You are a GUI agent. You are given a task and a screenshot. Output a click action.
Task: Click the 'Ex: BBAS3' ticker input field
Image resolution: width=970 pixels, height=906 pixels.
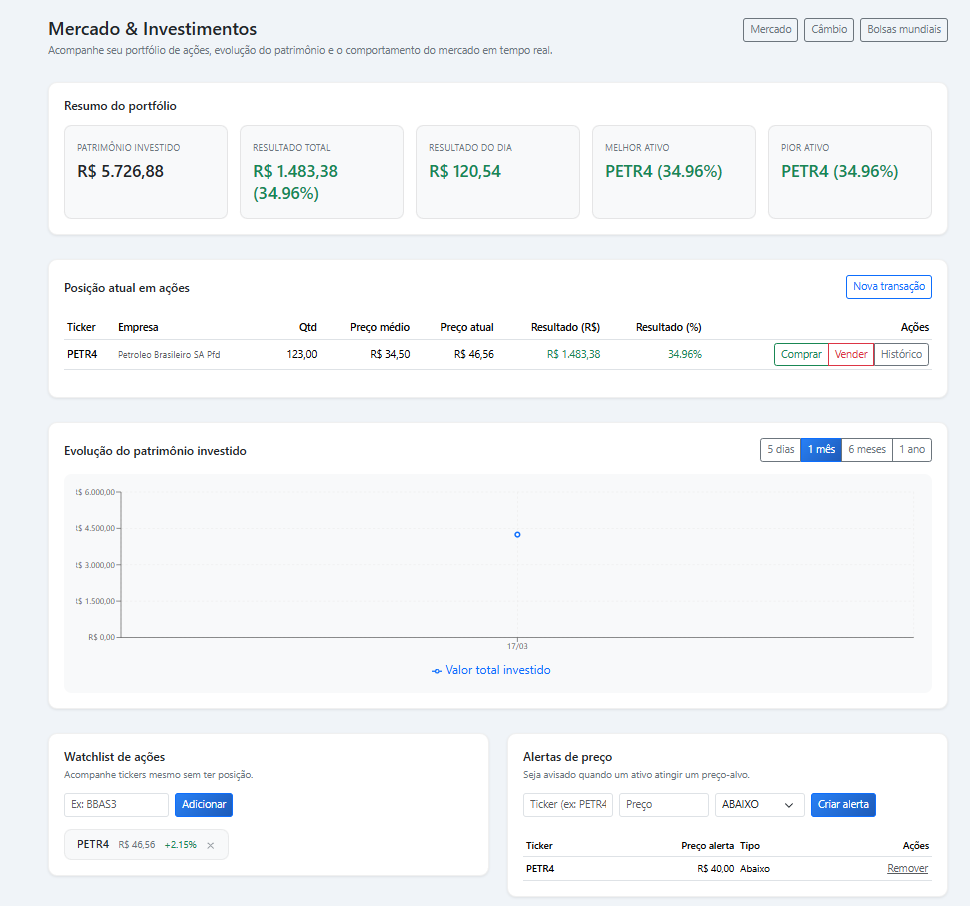[115, 804]
